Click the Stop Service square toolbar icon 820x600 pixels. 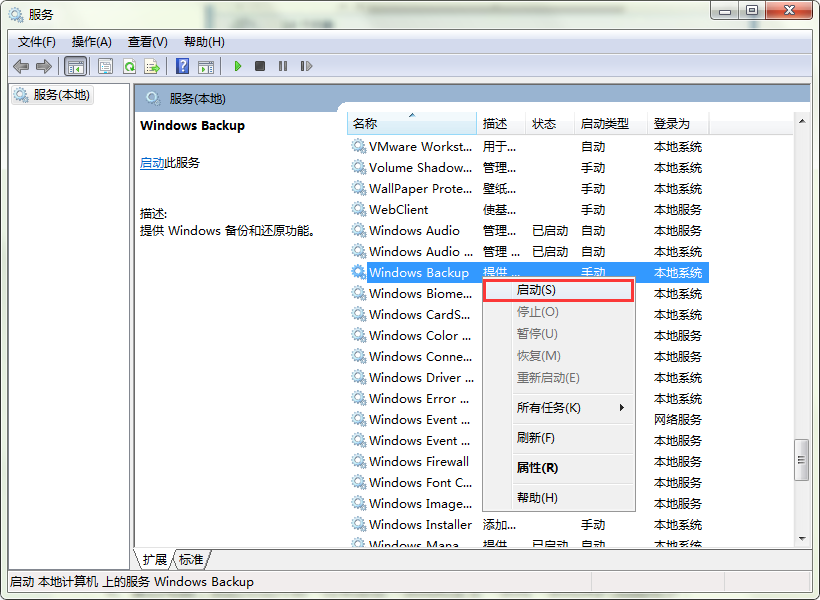tap(260, 66)
